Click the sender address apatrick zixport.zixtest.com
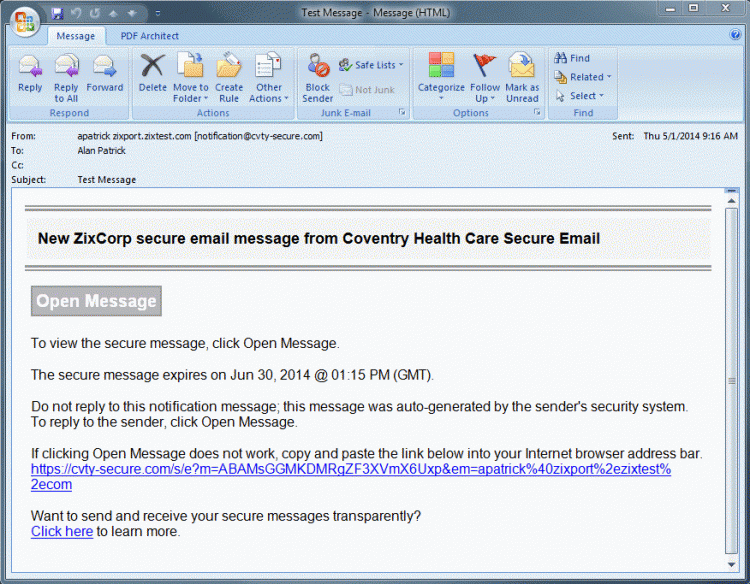Screen dimensions: 750x584 click(x=200, y=136)
